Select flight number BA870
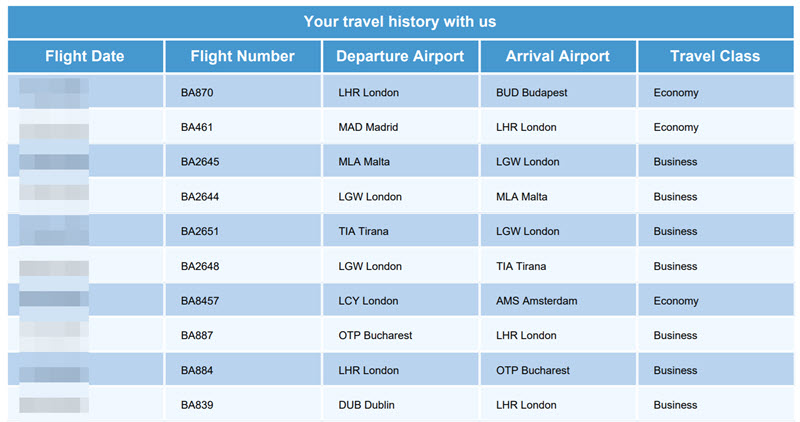The width and height of the screenshot is (800, 422). click(197, 93)
